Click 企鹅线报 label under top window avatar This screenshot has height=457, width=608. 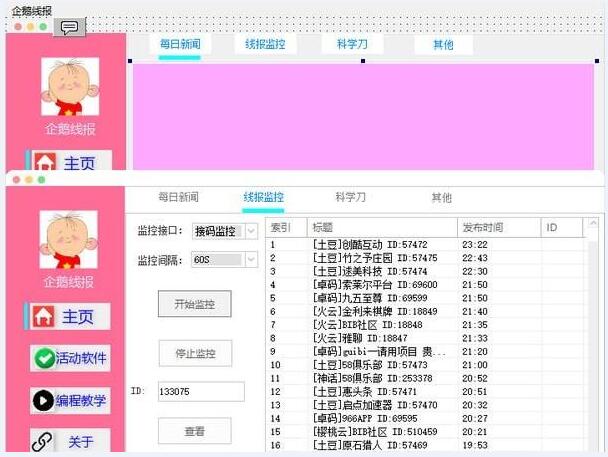tap(70, 129)
